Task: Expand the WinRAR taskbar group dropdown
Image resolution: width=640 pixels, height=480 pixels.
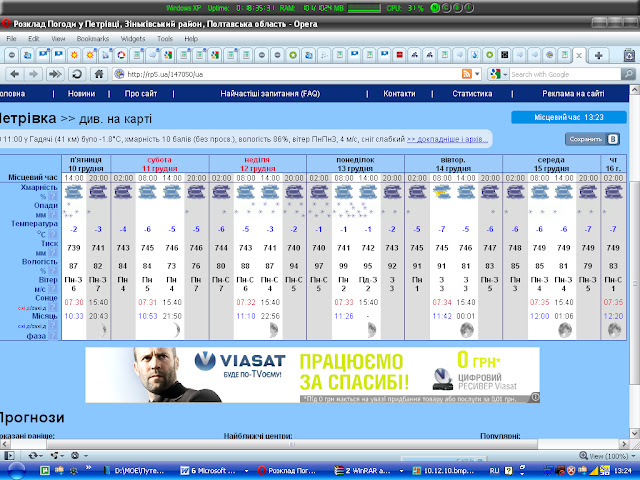Action: 401,471
